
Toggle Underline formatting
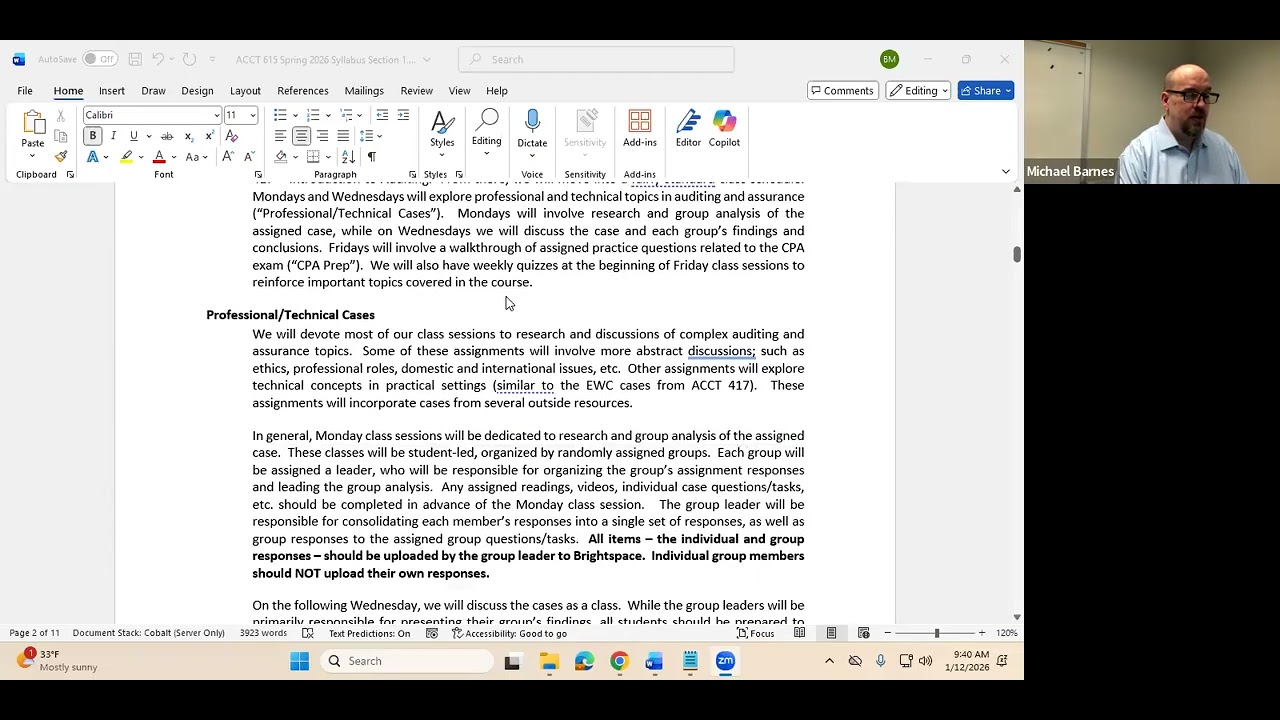point(133,136)
